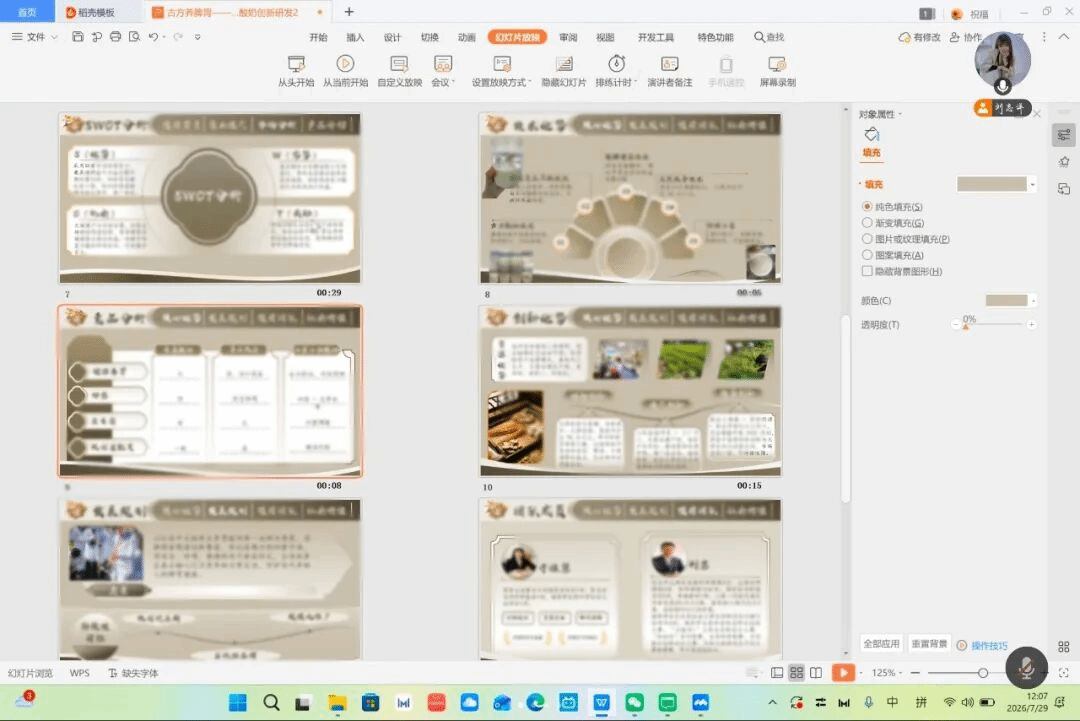Open the 会议 meeting dropdown
The image size is (1080, 721).
(443, 82)
